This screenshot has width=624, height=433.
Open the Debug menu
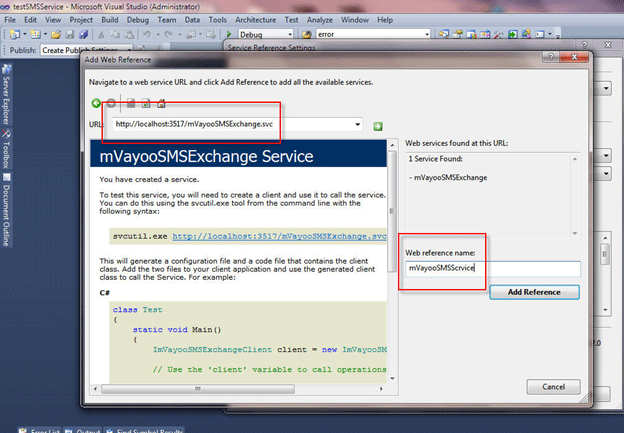point(138,20)
